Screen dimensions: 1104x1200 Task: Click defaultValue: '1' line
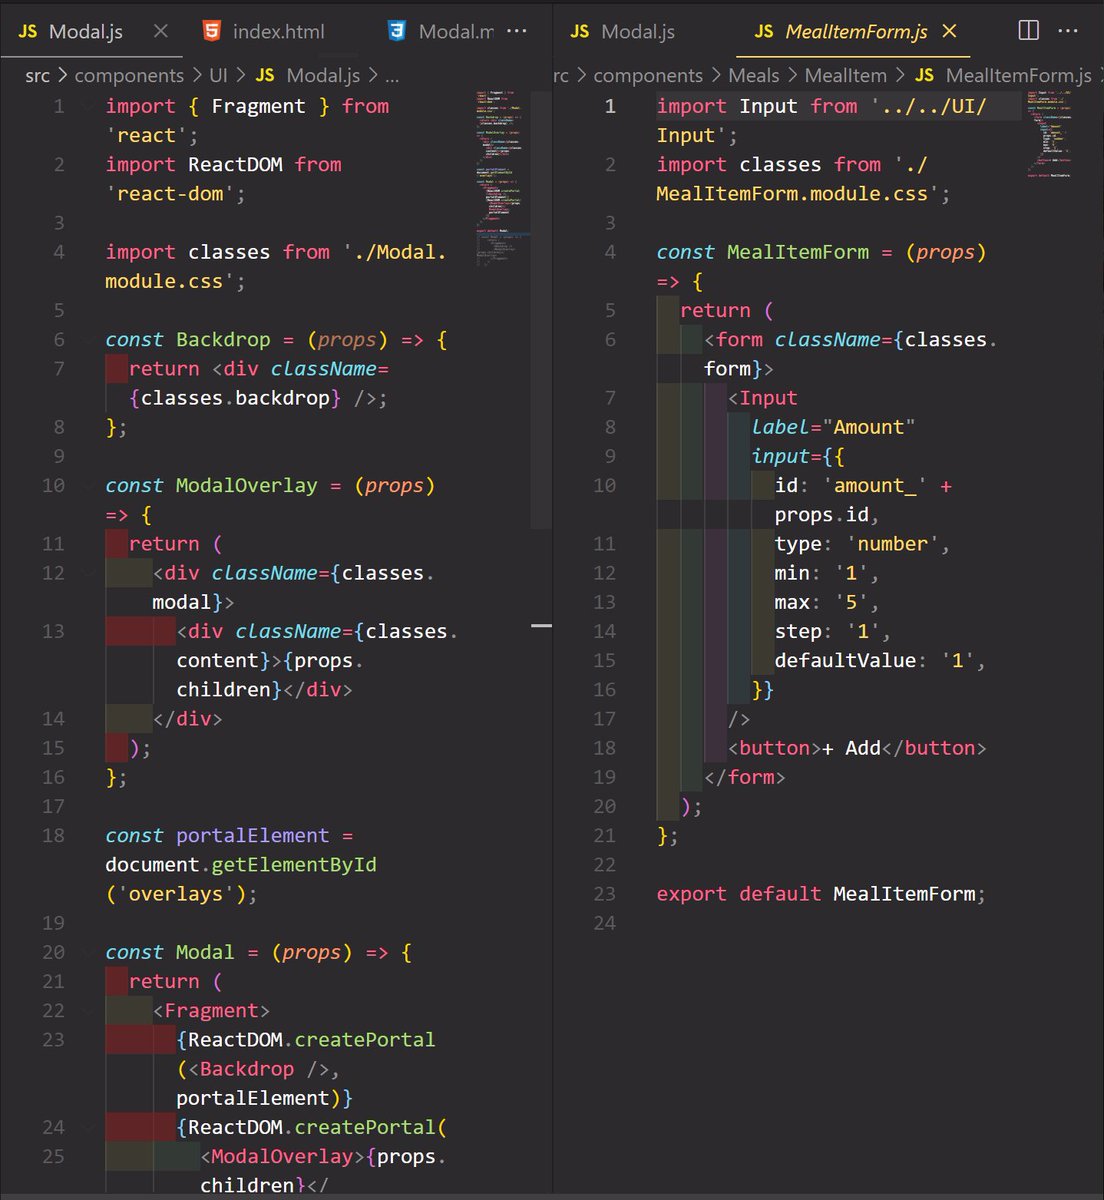pyautogui.click(x=880, y=661)
